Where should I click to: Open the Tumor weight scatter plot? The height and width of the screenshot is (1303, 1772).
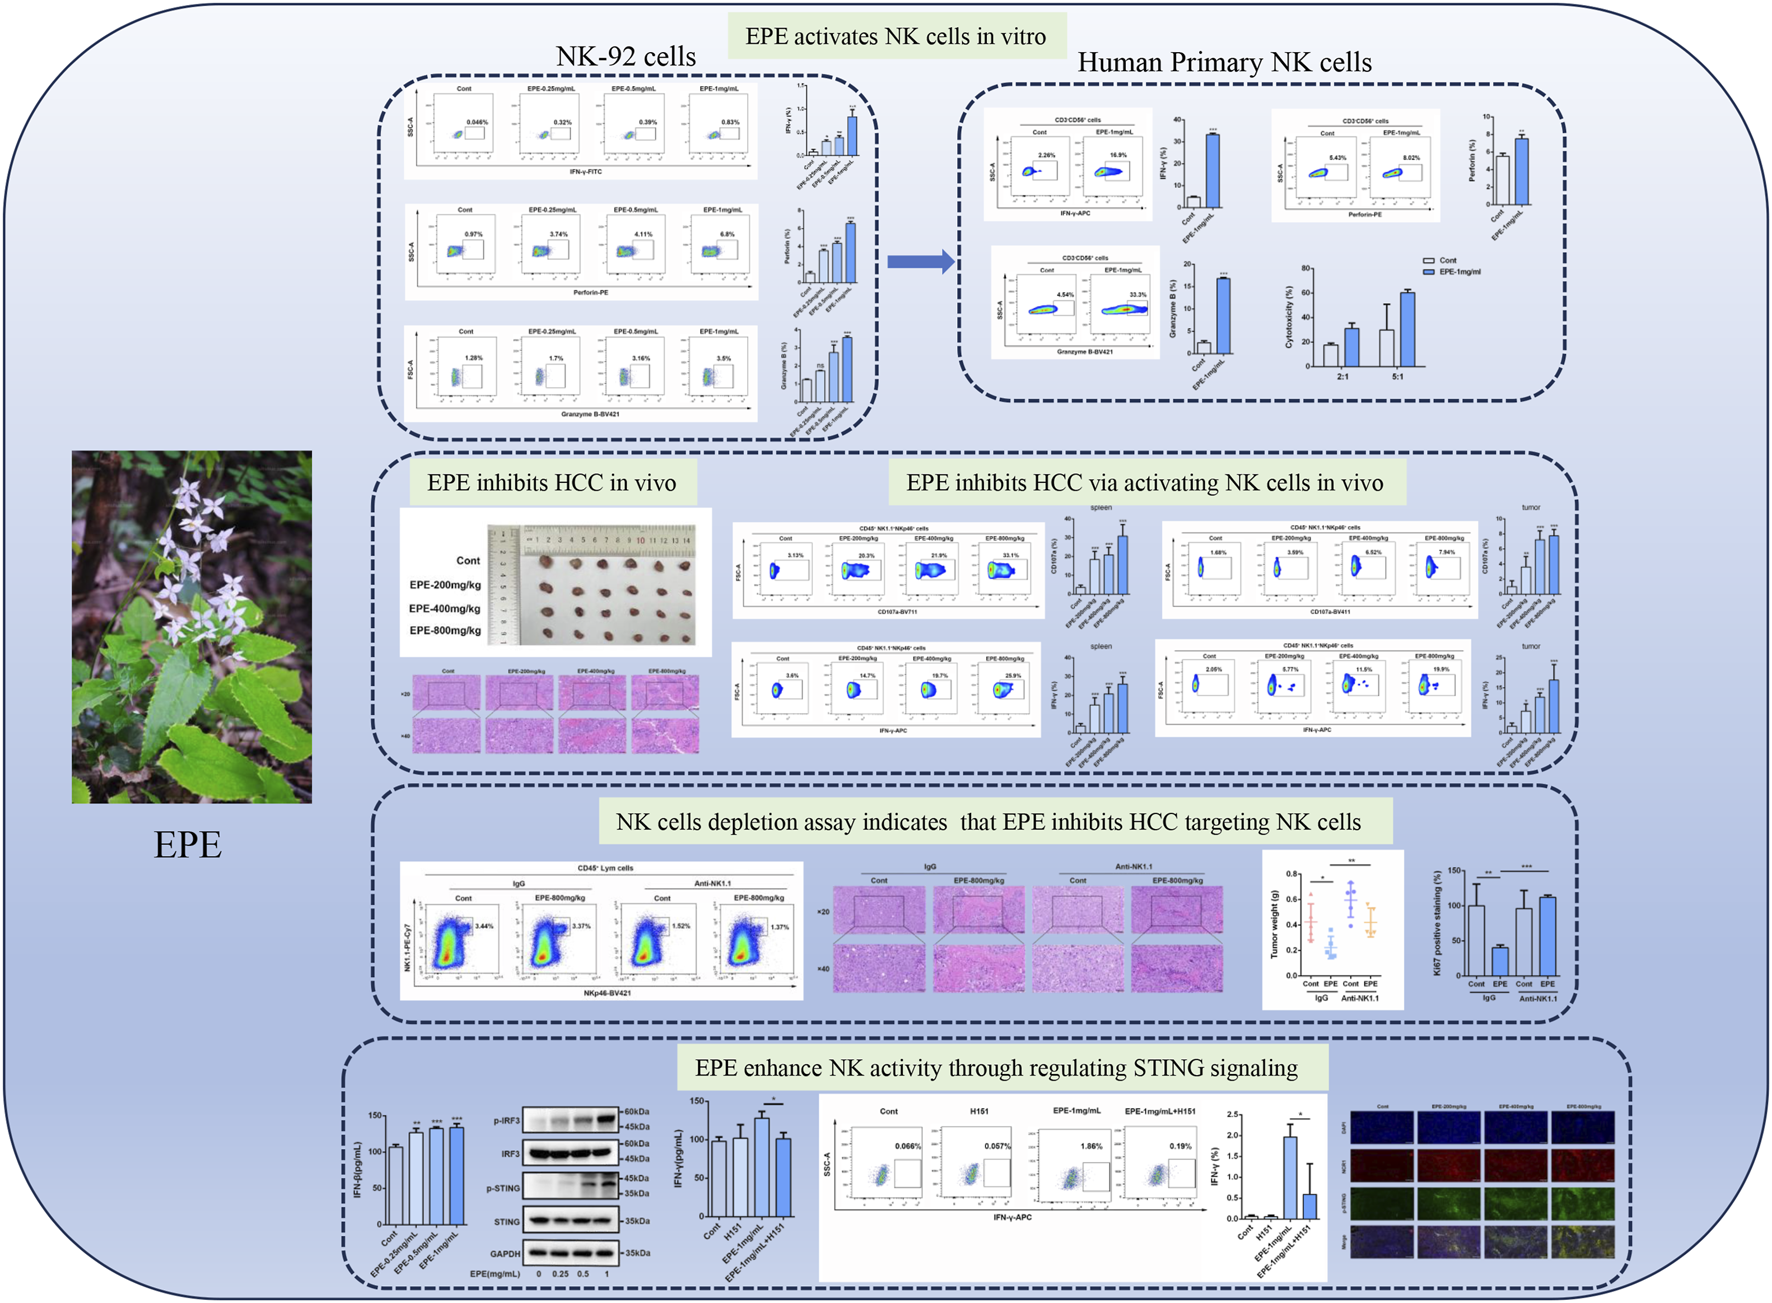pyautogui.click(x=1333, y=929)
